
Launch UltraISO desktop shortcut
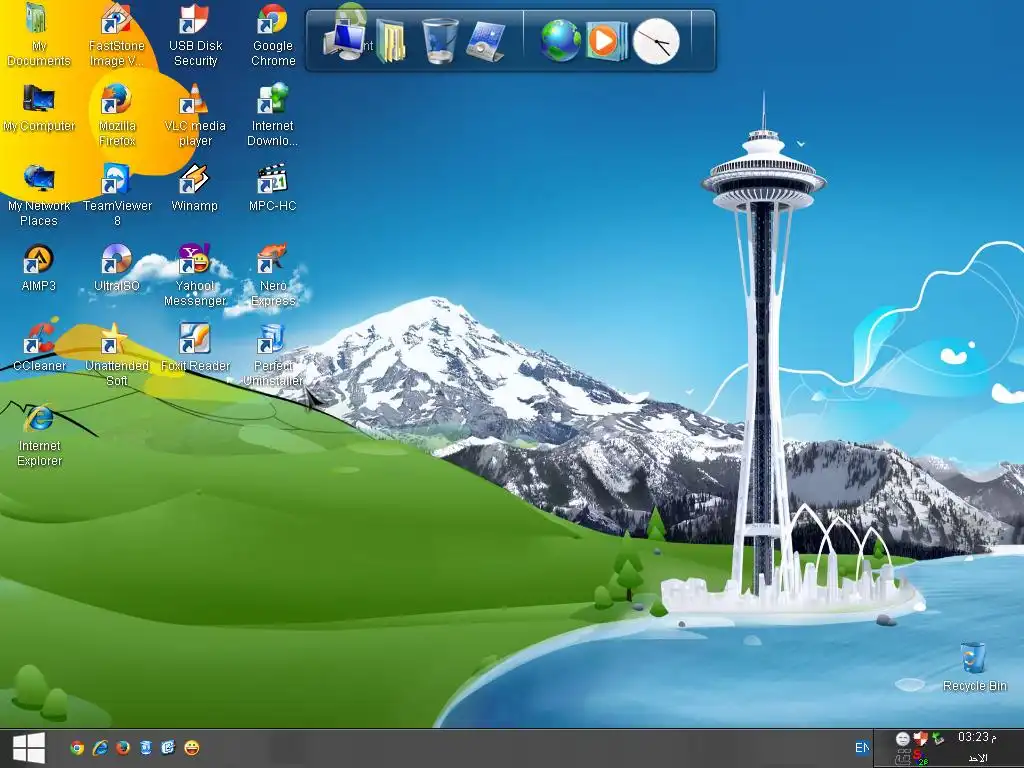(x=116, y=268)
